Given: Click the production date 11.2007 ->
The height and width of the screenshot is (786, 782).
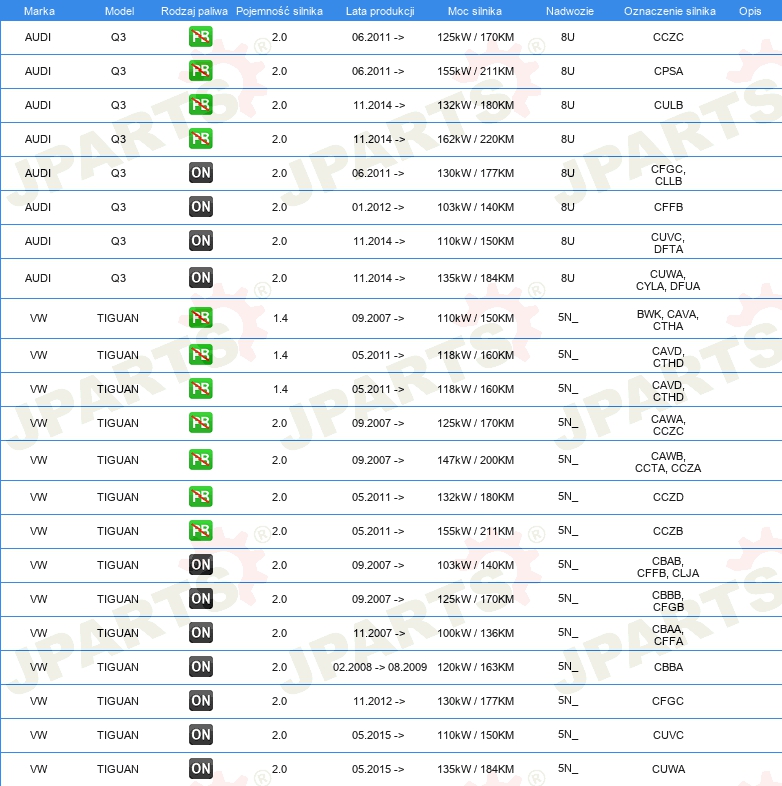Looking at the screenshot, I should coord(379,633).
